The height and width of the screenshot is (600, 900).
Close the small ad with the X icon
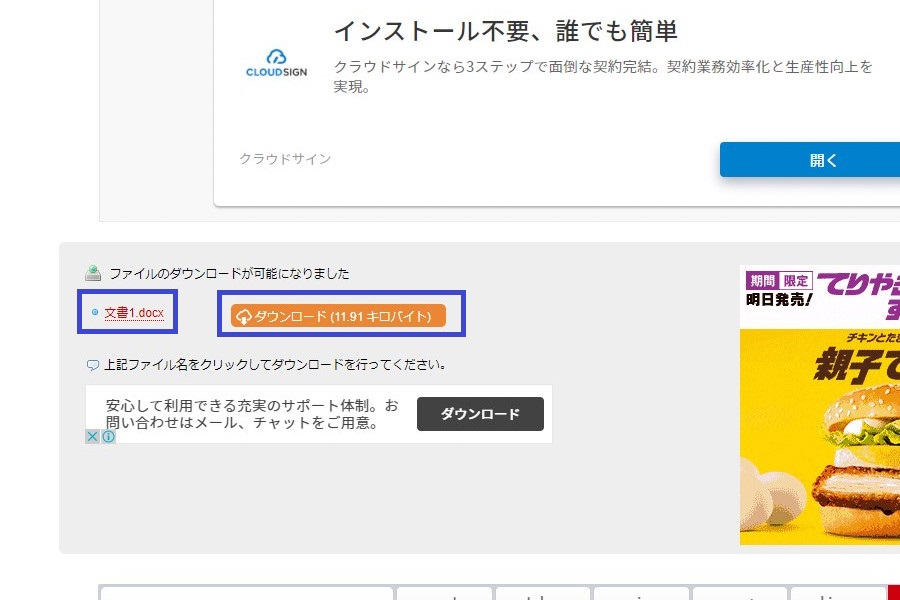click(x=92, y=437)
